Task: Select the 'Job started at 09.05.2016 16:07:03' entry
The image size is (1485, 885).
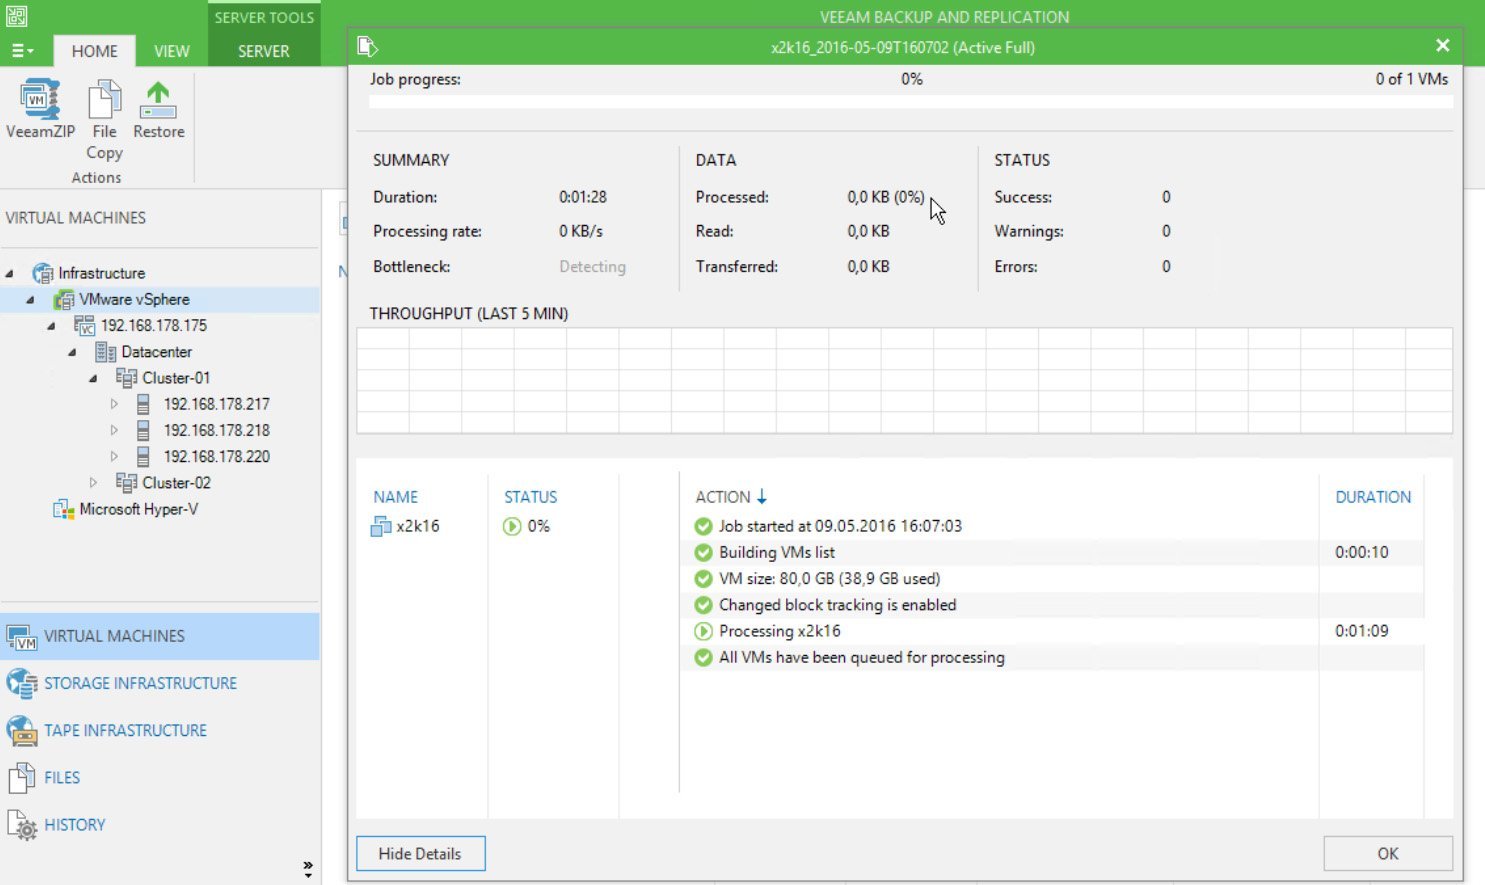Action: pyautogui.click(x=840, y=526)
